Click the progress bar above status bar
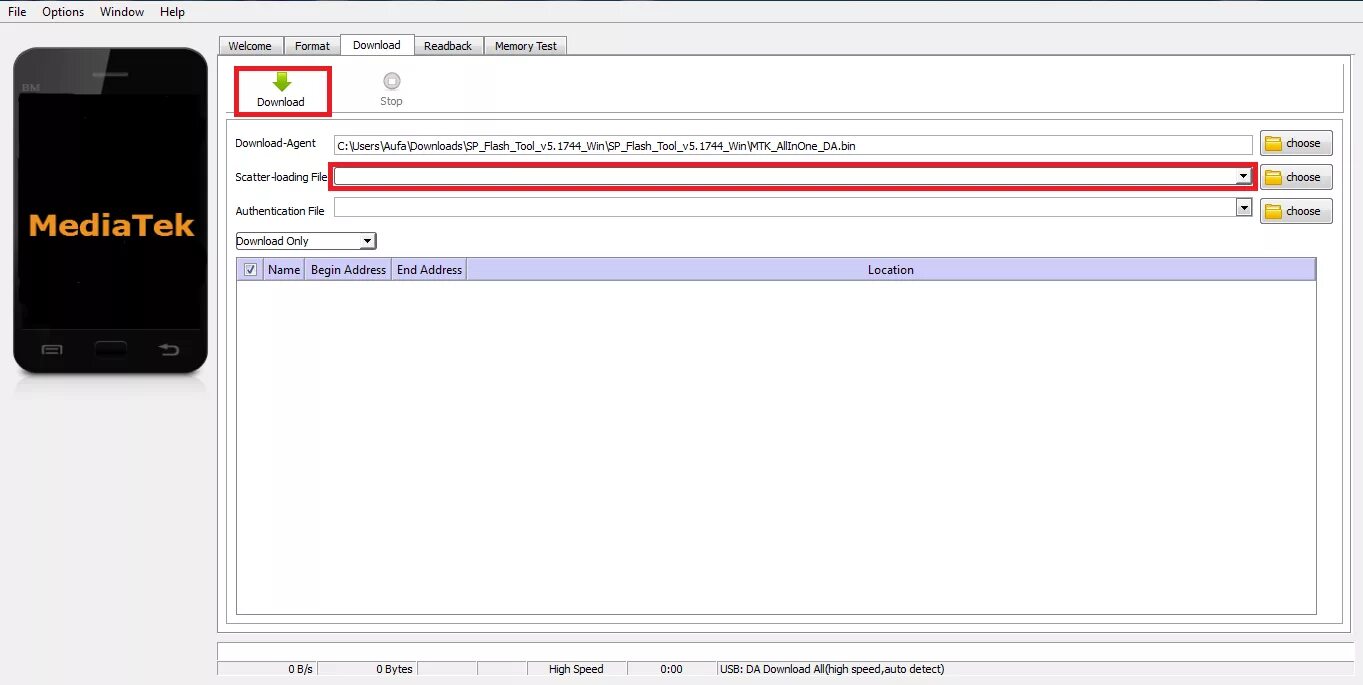 tap(785, 651)
